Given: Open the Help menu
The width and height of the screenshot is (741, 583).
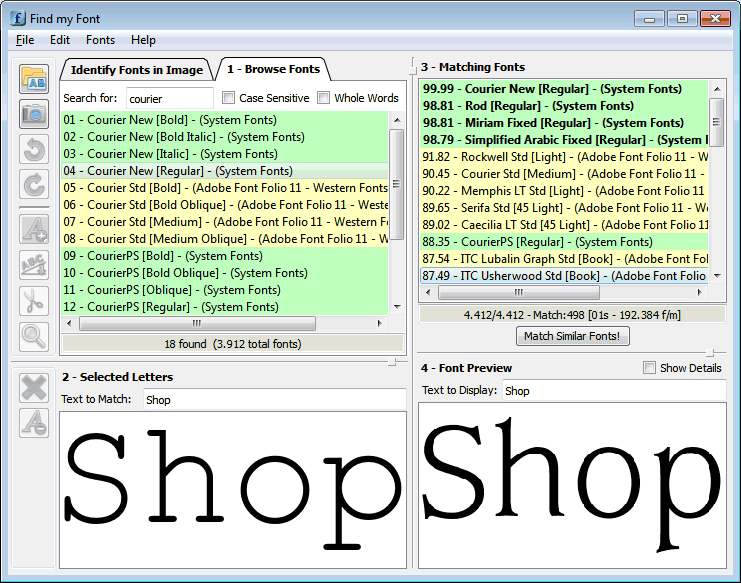Looking at the screenshot, I should [143, 40].
